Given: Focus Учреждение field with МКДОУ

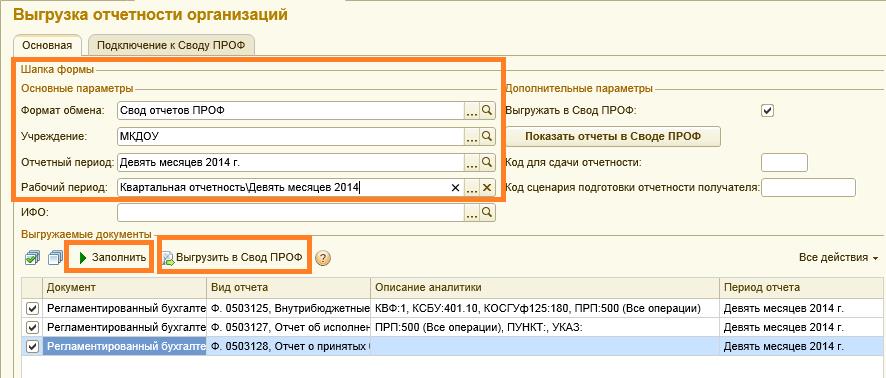Looking at the screenshot, I should pyautogui.click(x=291, y=136).
